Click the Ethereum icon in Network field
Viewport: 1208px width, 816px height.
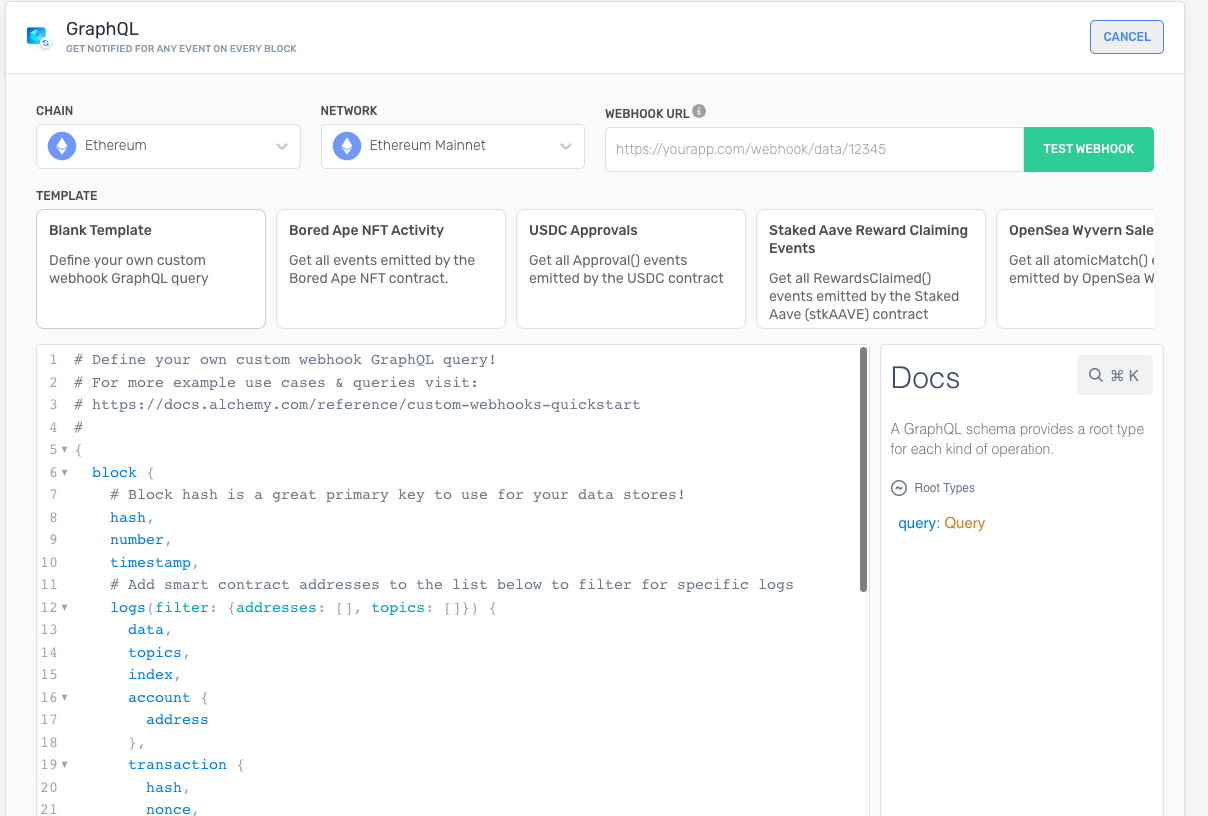coord(347,146)
